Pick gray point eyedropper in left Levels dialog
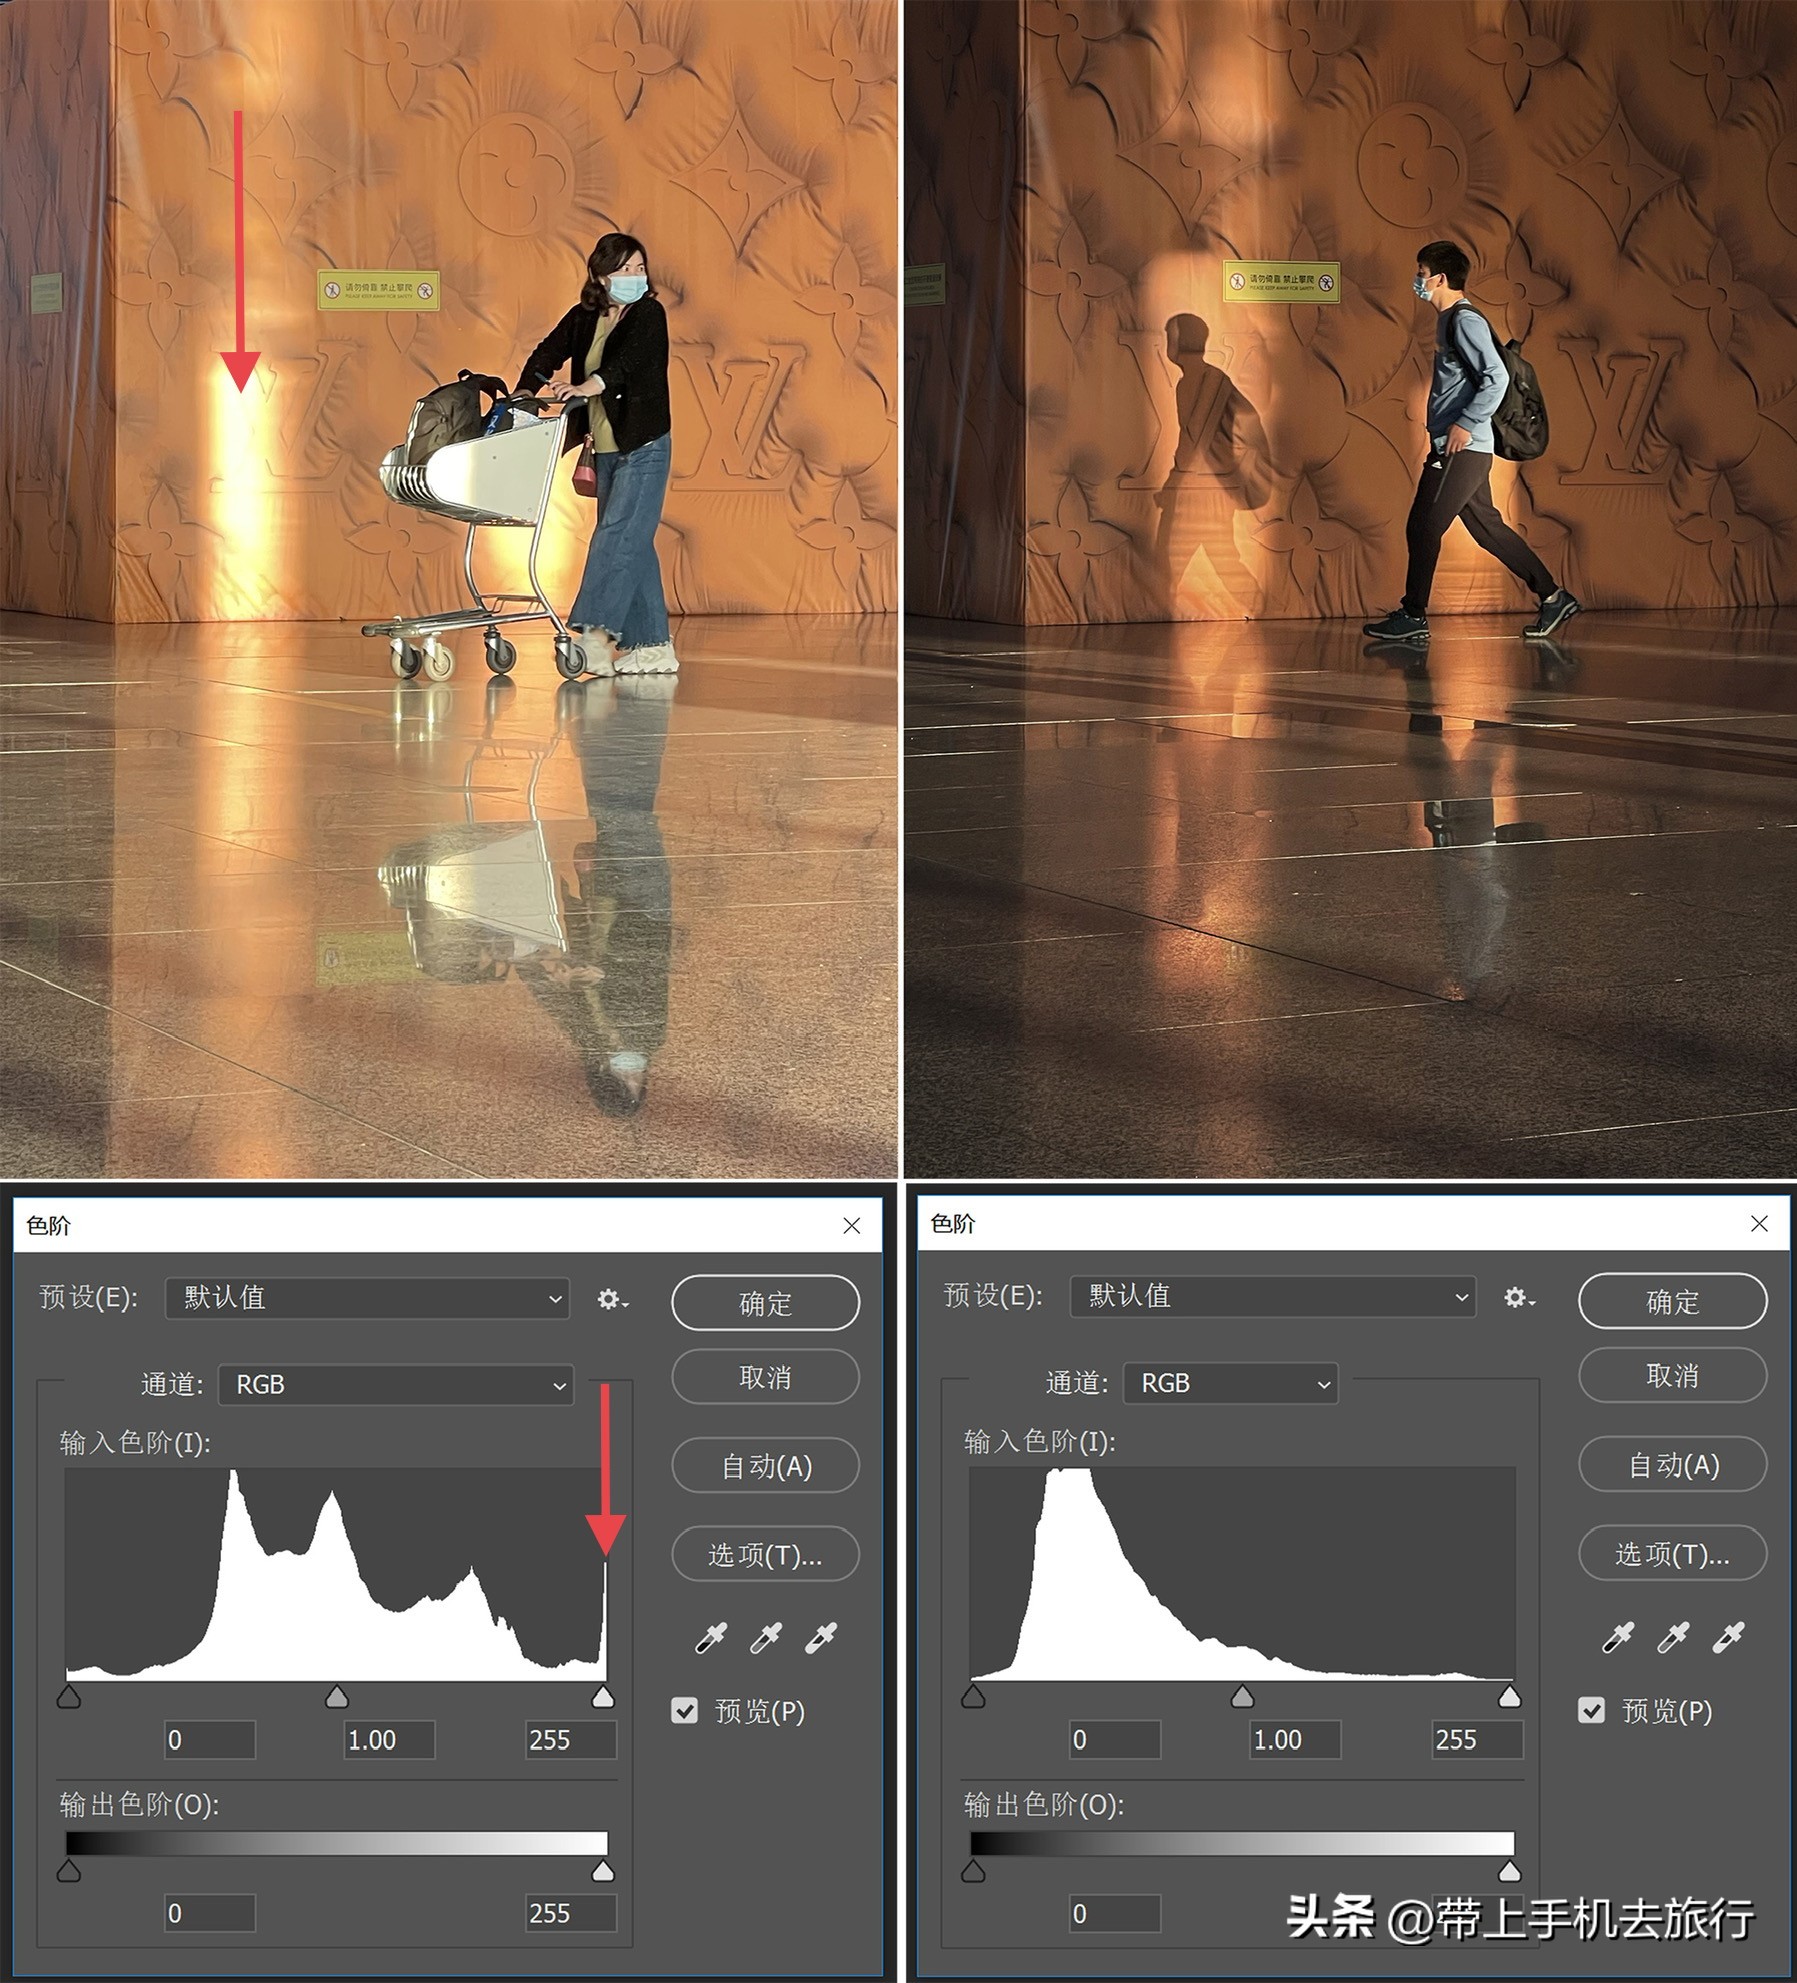 pyautogui.click(x=766, y=1638)
